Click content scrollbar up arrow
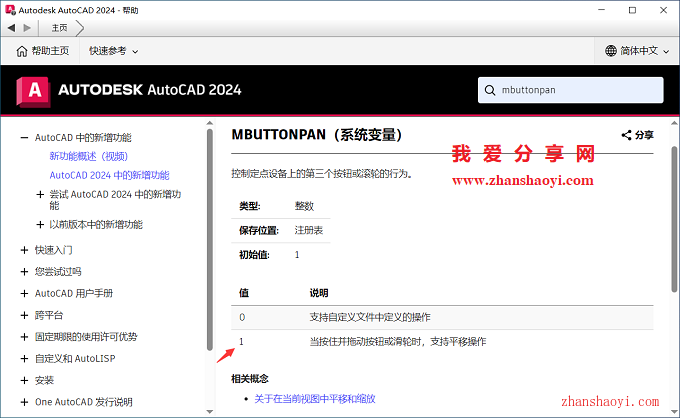Image resolution: width=680 pixels, height=418 pixels. [674, 123]
